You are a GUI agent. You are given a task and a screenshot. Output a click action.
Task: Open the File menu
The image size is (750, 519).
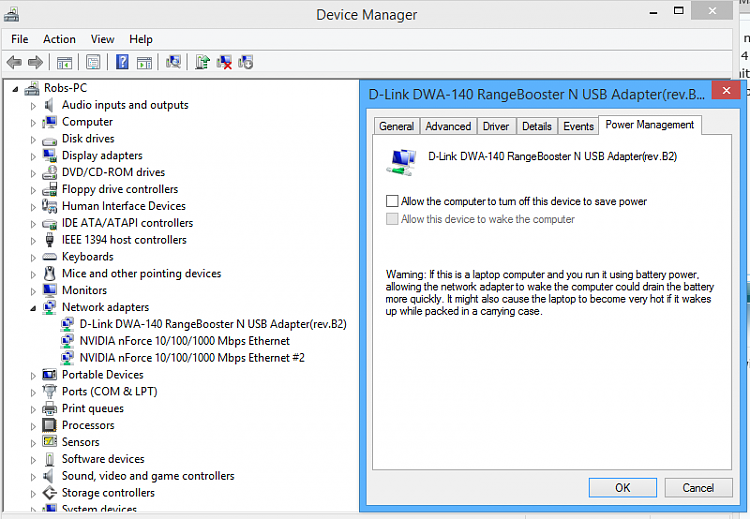point(20,39)
